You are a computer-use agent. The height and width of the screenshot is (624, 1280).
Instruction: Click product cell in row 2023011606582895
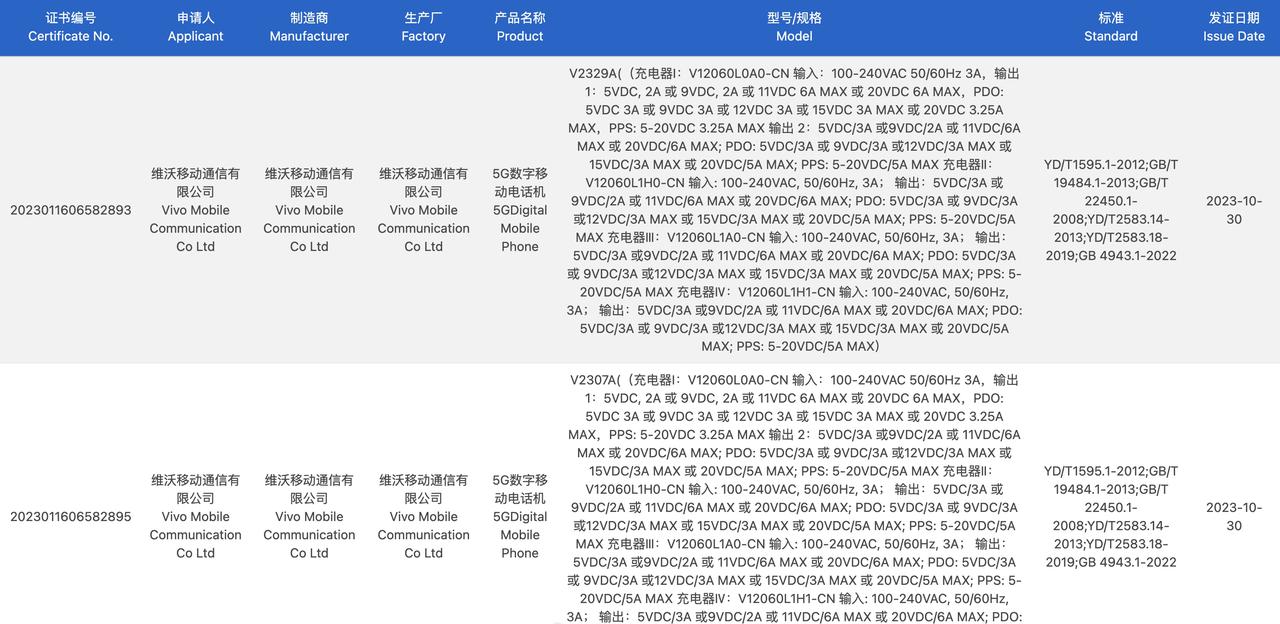point(520,517)
